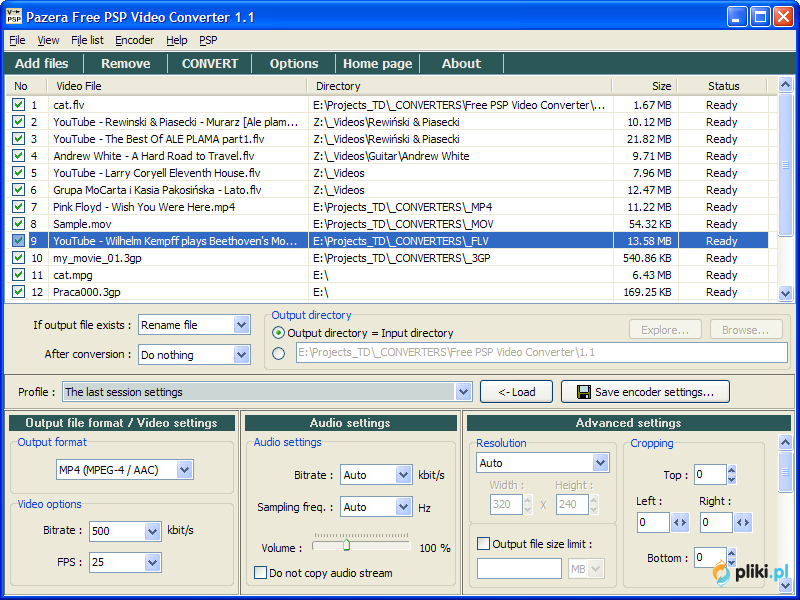This screenshot has height=600, width=800.
Task: Click the <- Load profile button
Action: (x=516, y=392)
